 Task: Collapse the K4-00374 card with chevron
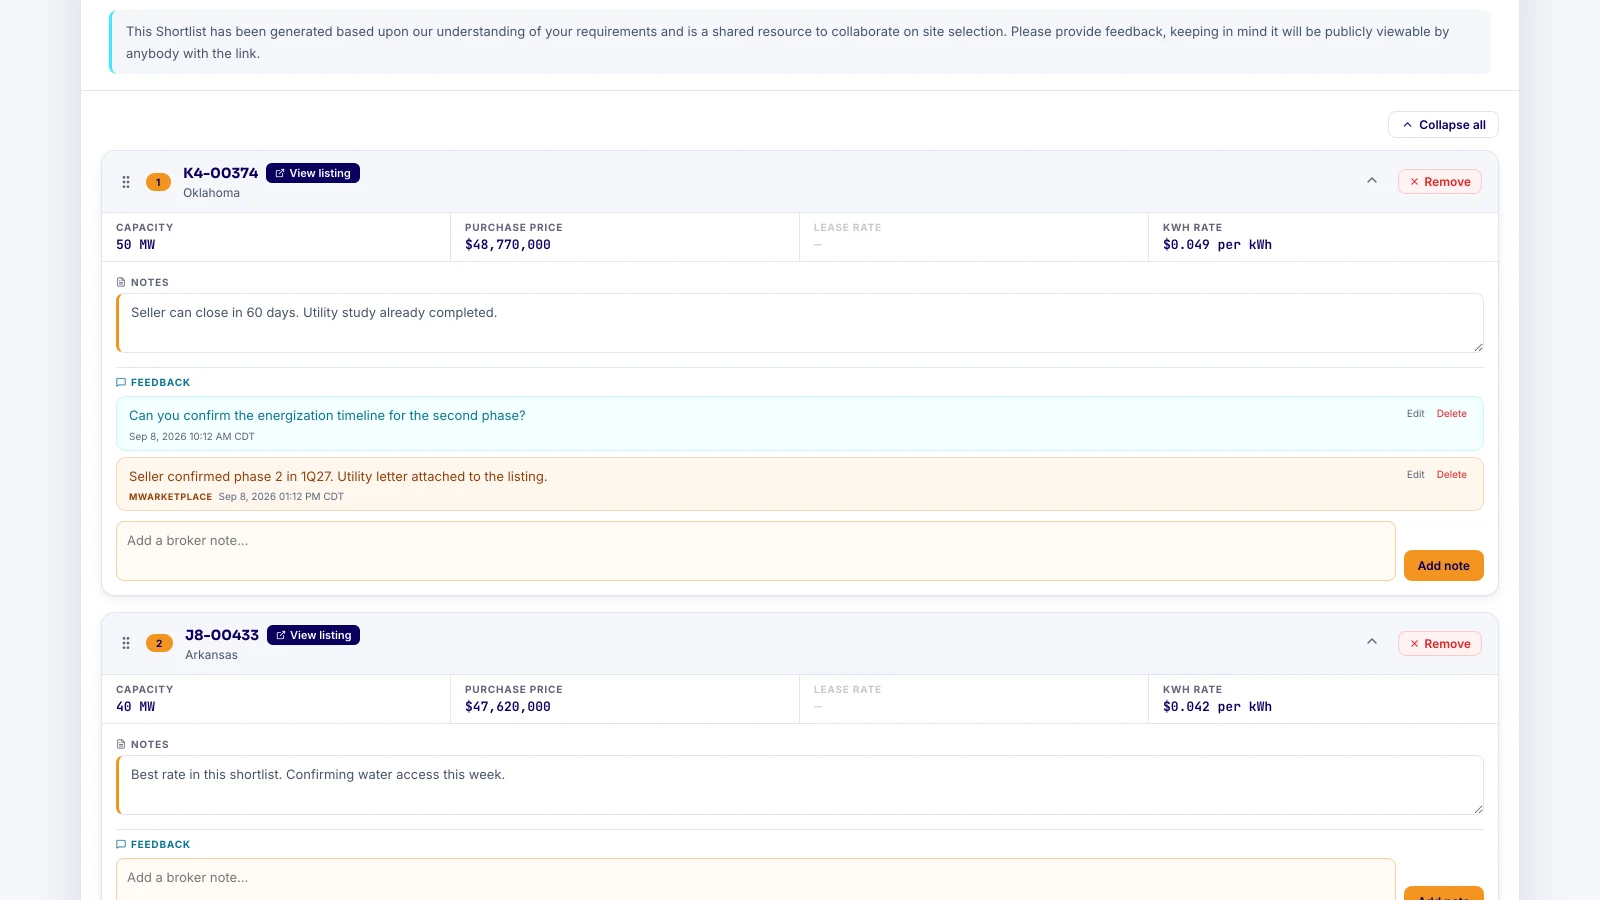1372,181
